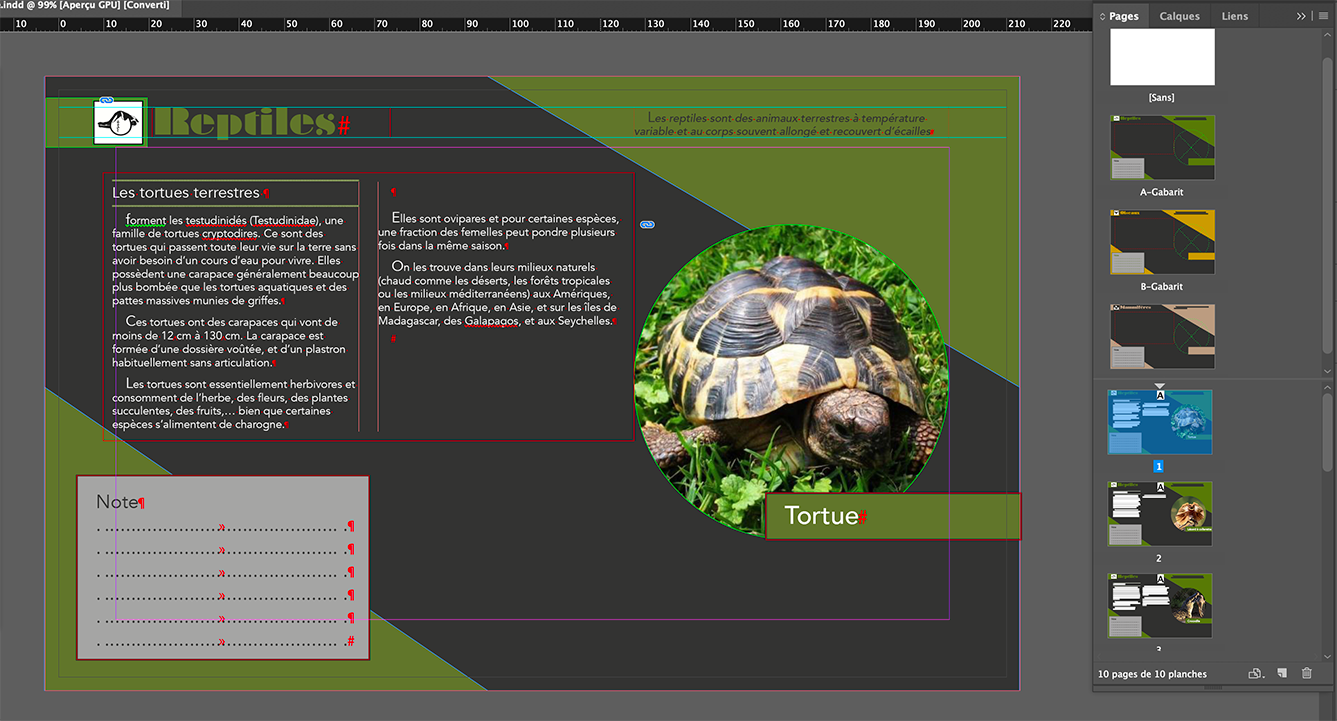This screenshot has height=721, width=1337.
Task: Click the panel cycle arrows beside the Pages tab
Action: 1104,15
